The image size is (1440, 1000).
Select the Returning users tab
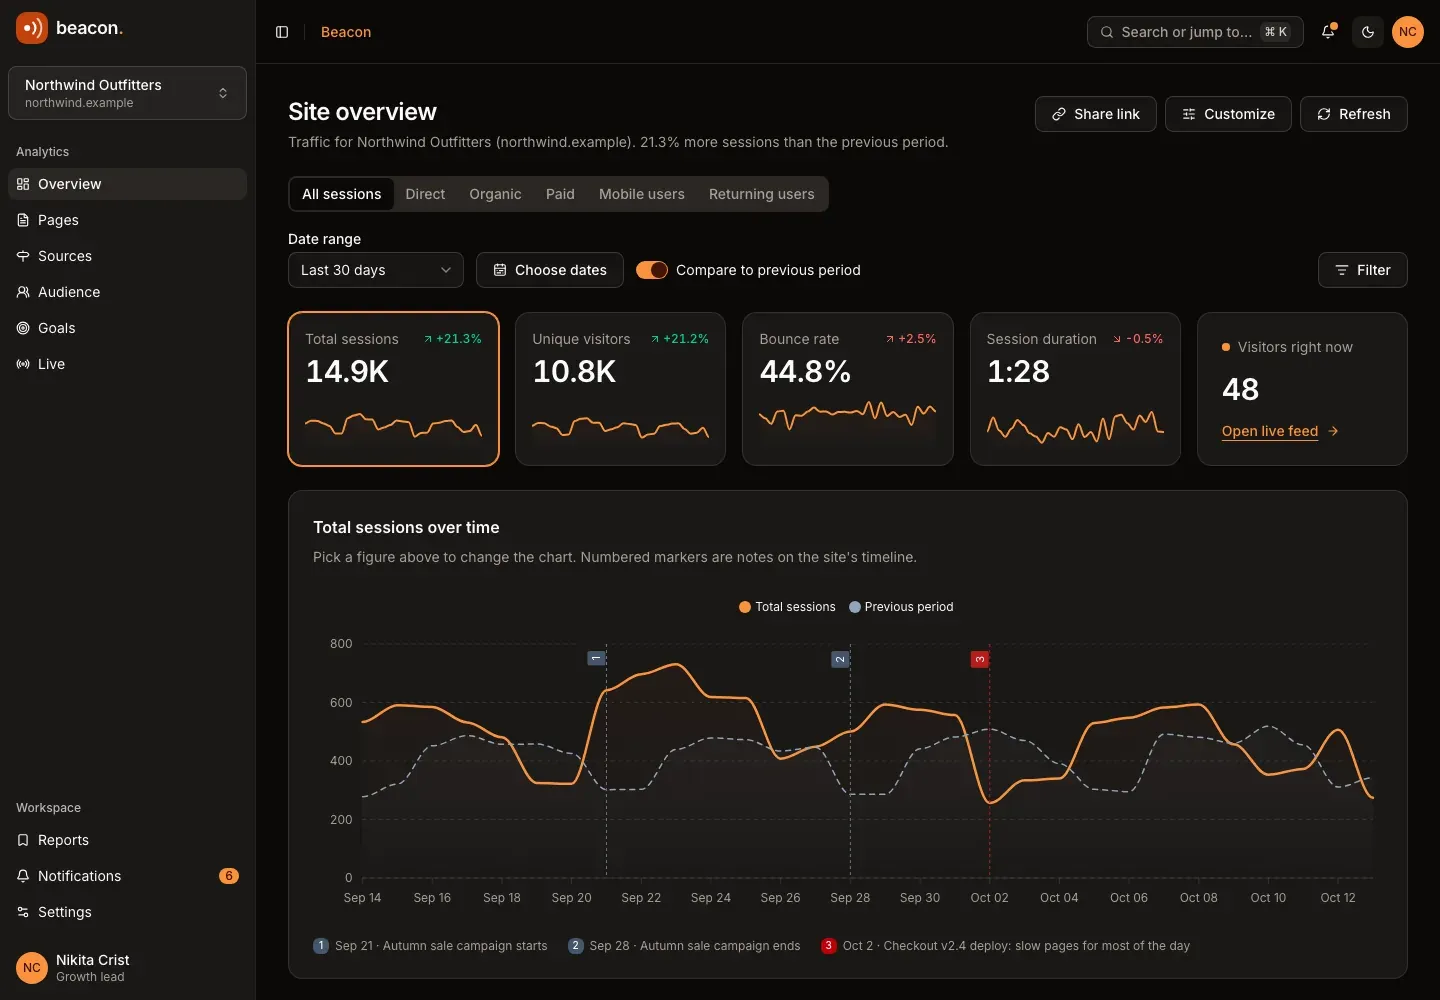click(x=762, y=194)
